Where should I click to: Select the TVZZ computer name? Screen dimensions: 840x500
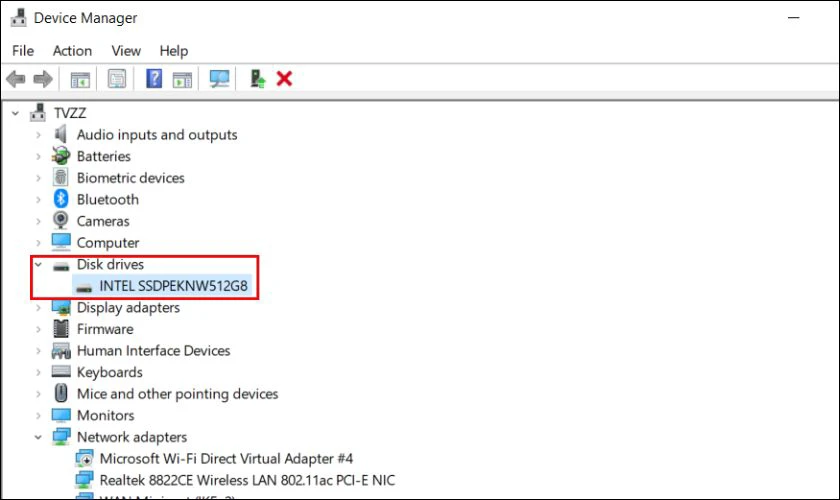click(x=70, y=113)
